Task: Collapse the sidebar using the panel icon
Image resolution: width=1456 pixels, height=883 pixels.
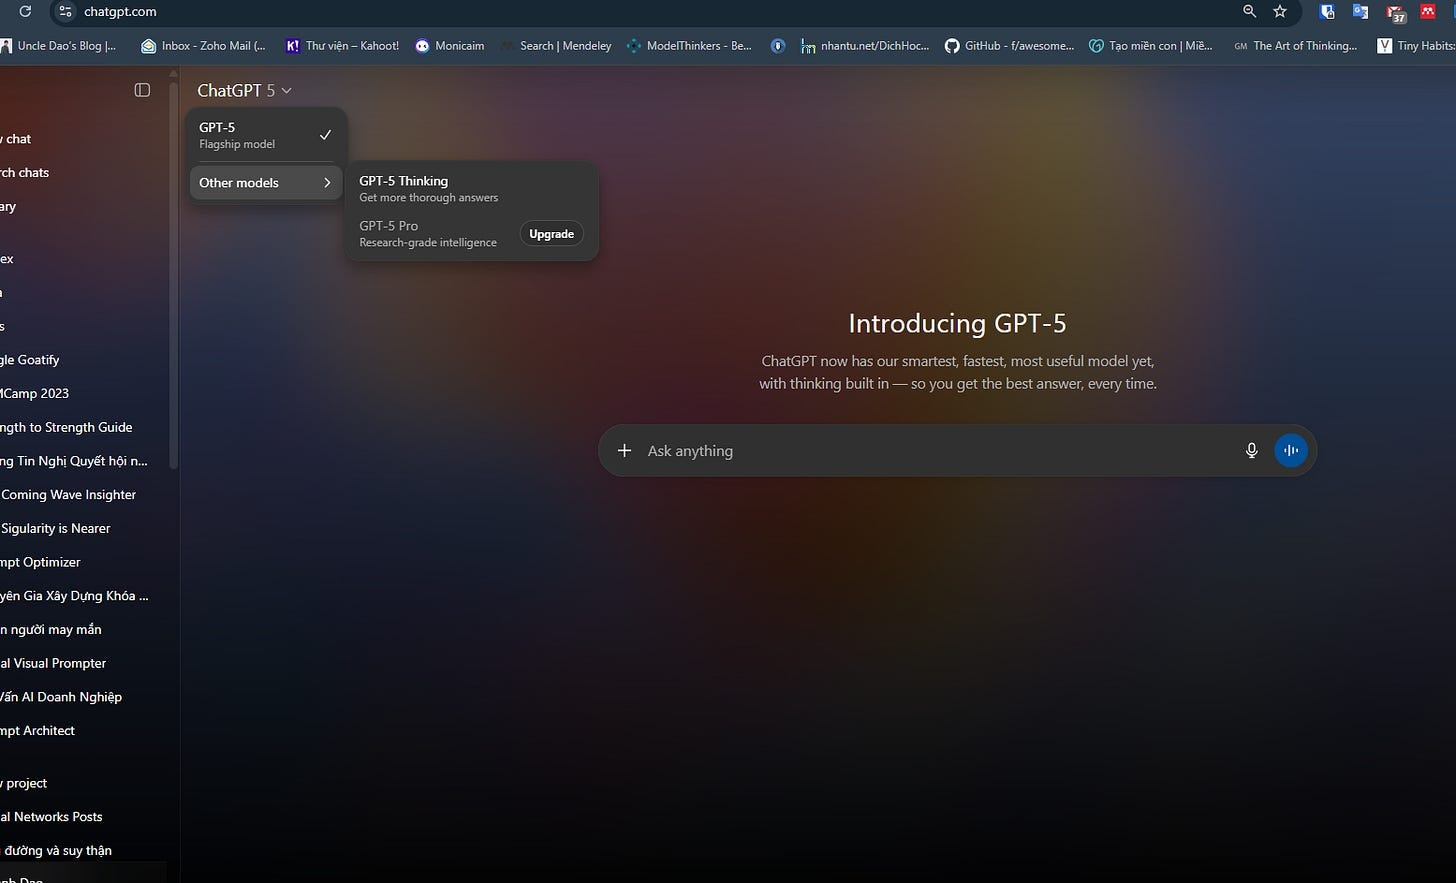Action: pyautogui.click(x=142, y=90)
